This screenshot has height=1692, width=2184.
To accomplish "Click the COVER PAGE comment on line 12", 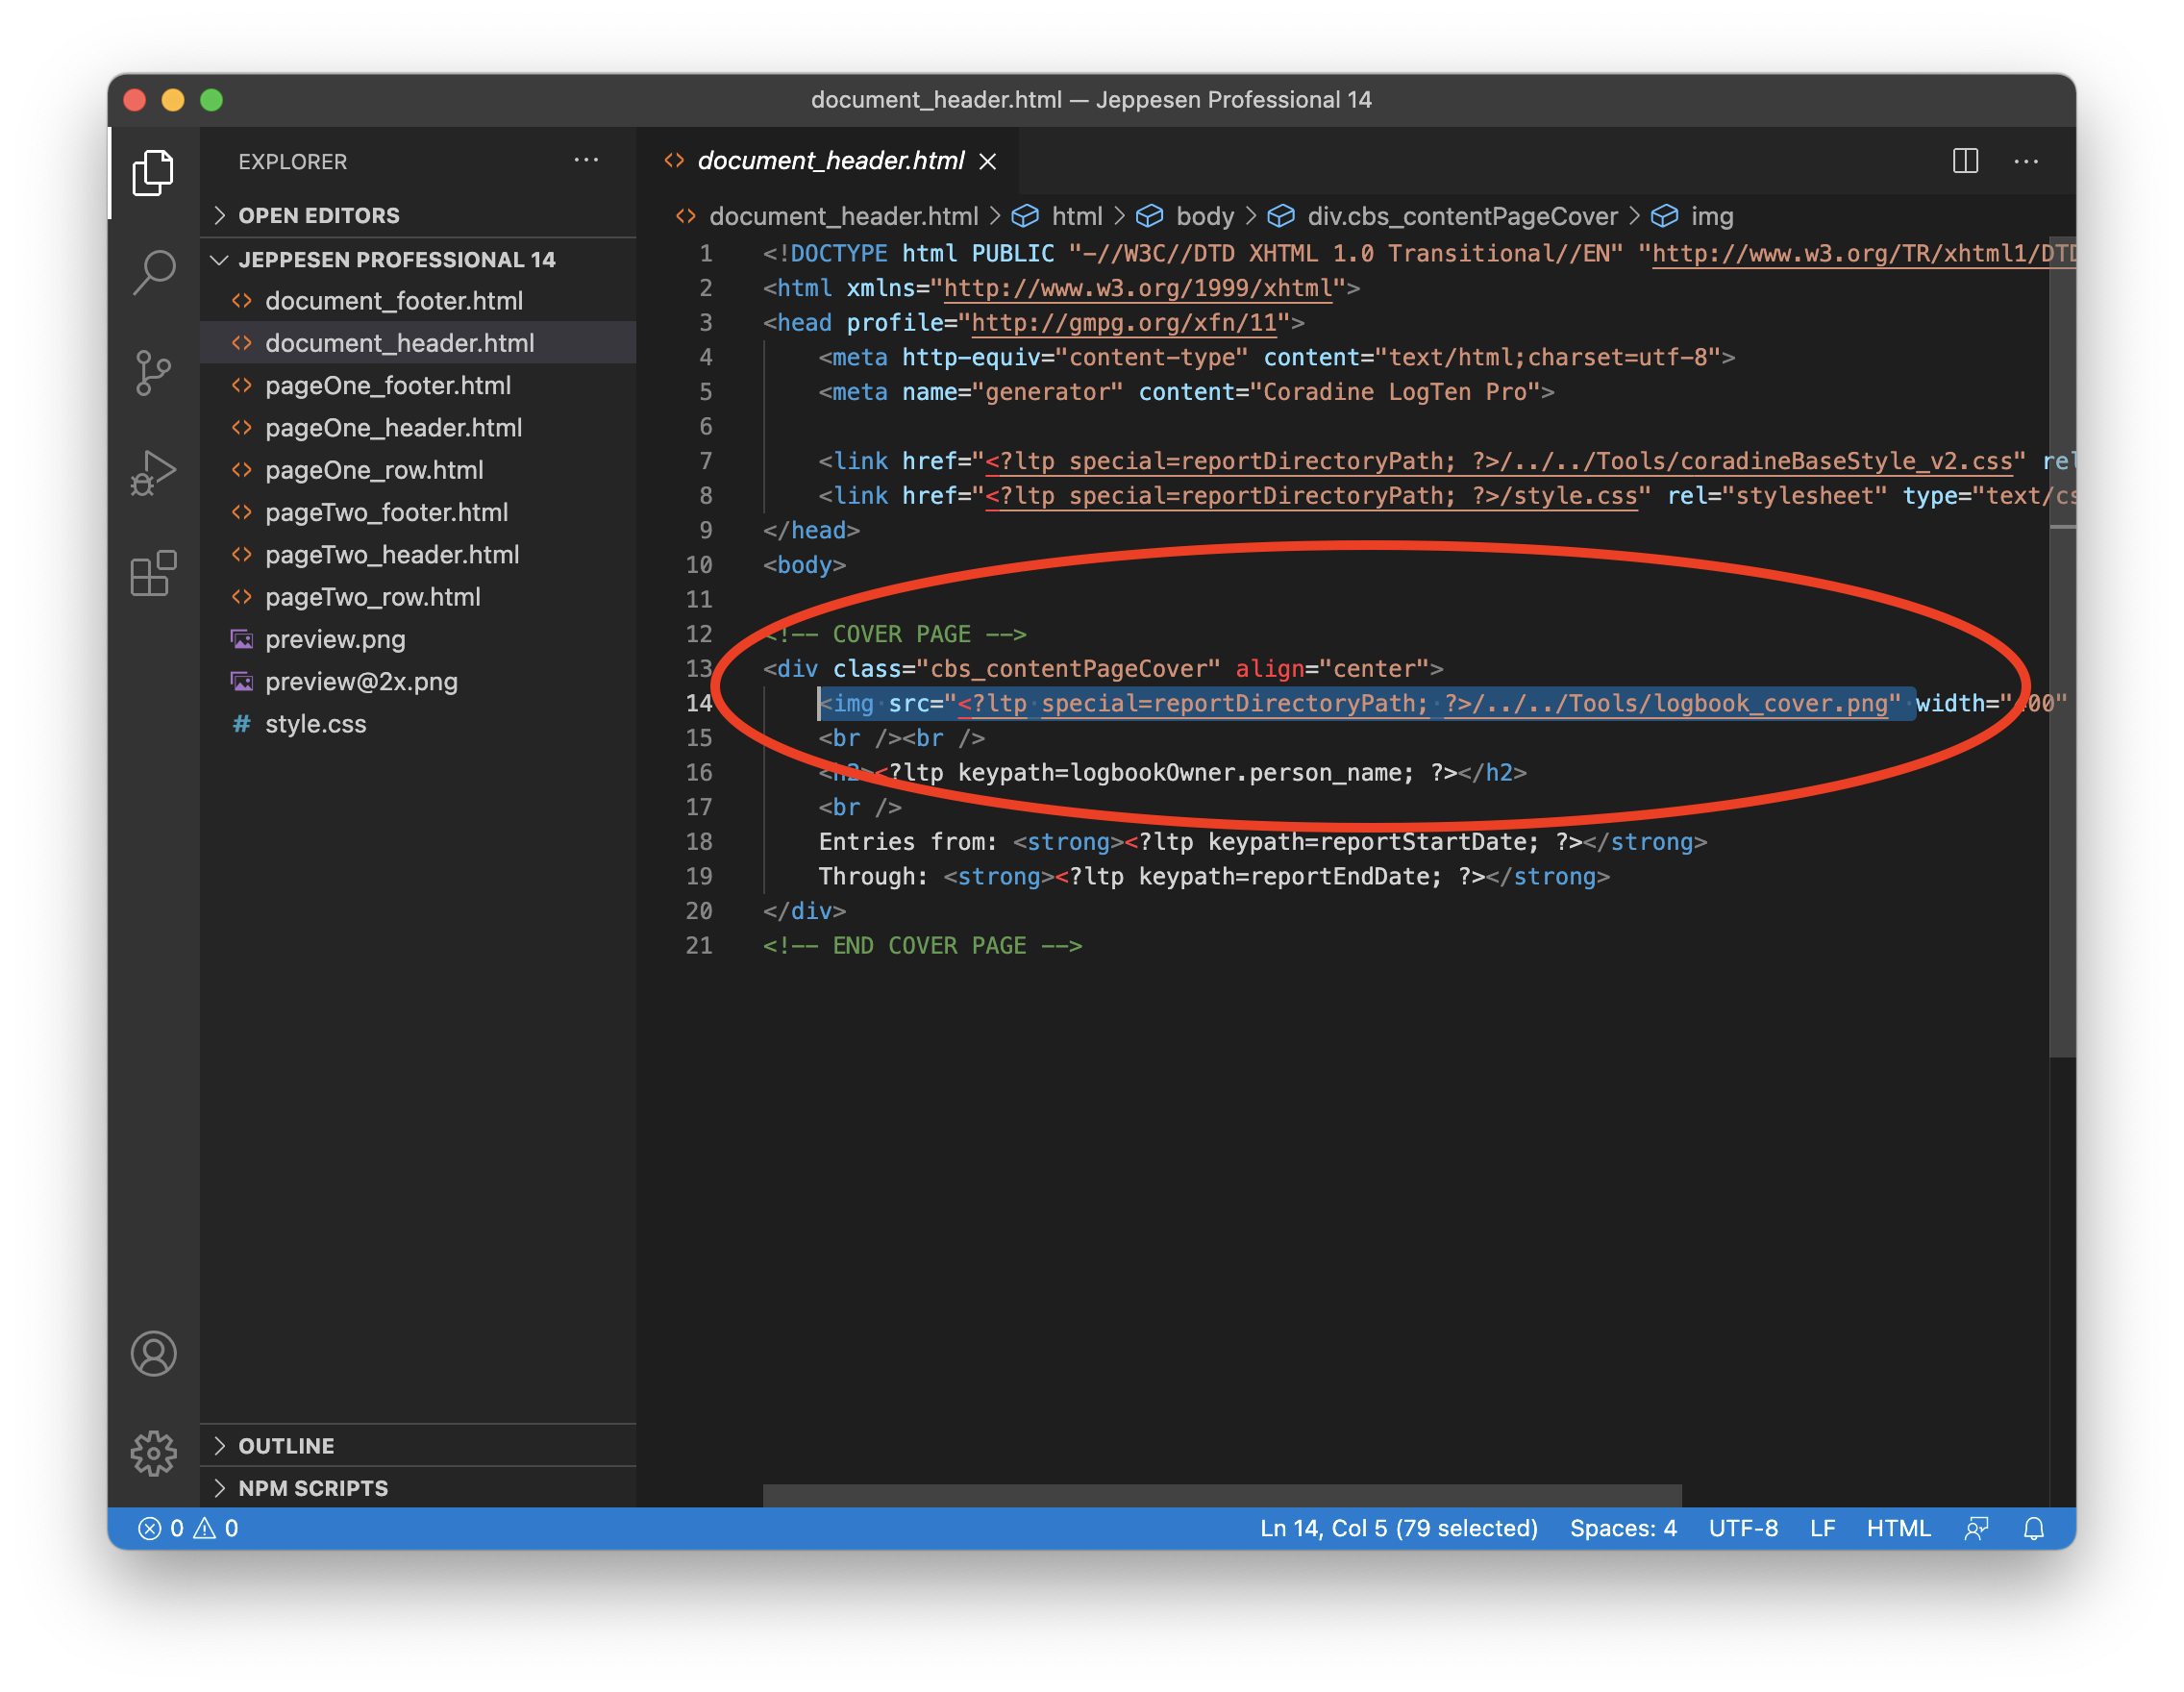I will [895, 634].
